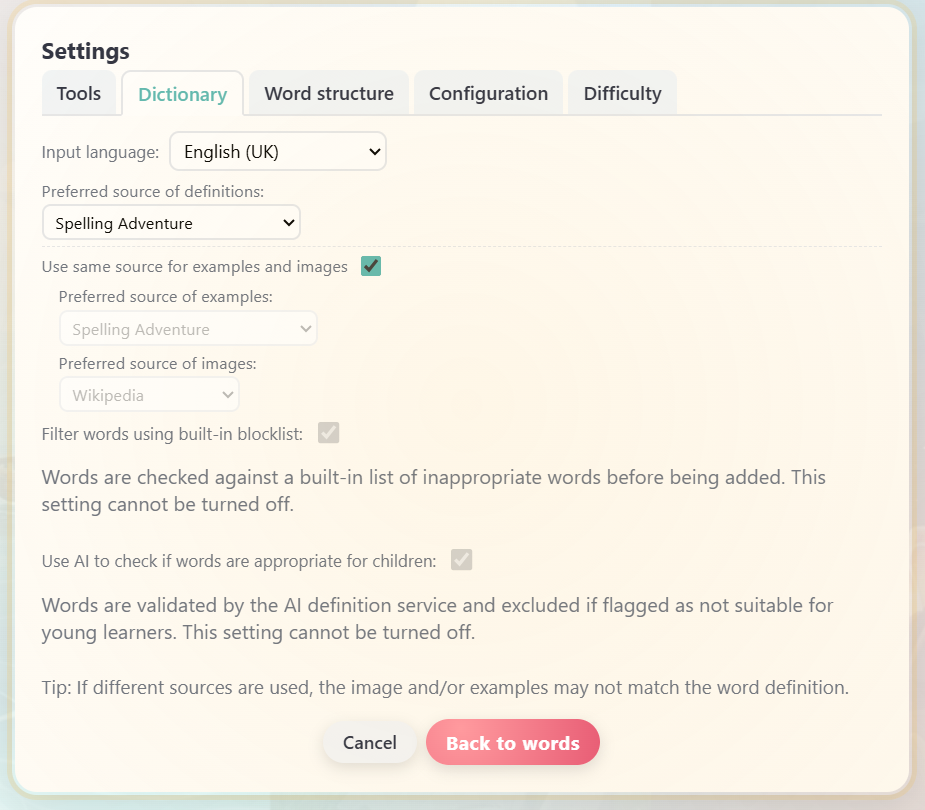Screen dimensions: 925x810
Task: Click the Use same source label text
Action: point(195,267)
